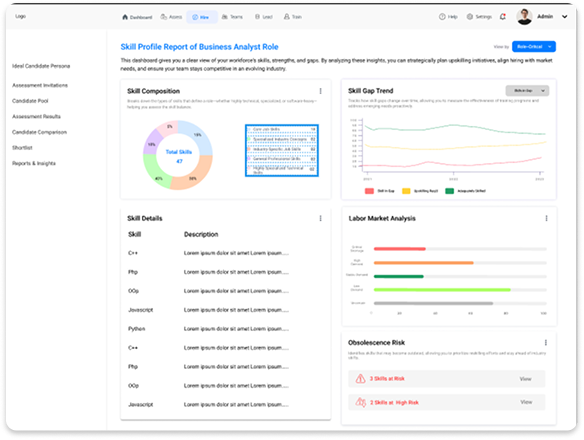Click the light green bar in Labor Market

pyautogui.click(x=442, y=289)
